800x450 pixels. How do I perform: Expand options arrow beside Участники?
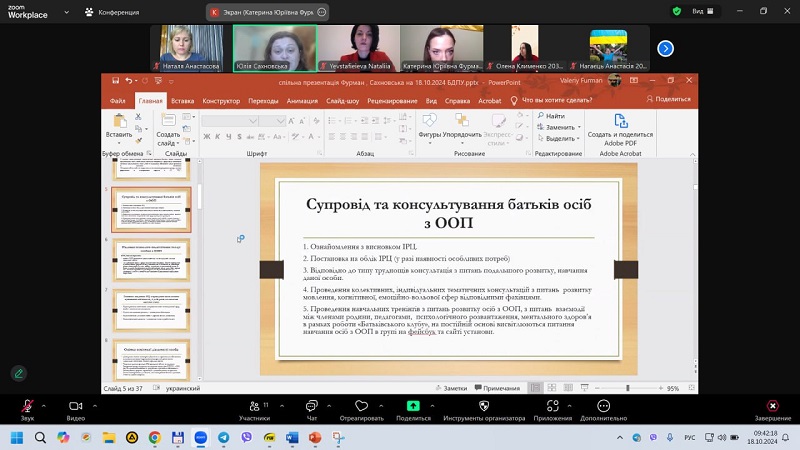[x=282, y=406]
